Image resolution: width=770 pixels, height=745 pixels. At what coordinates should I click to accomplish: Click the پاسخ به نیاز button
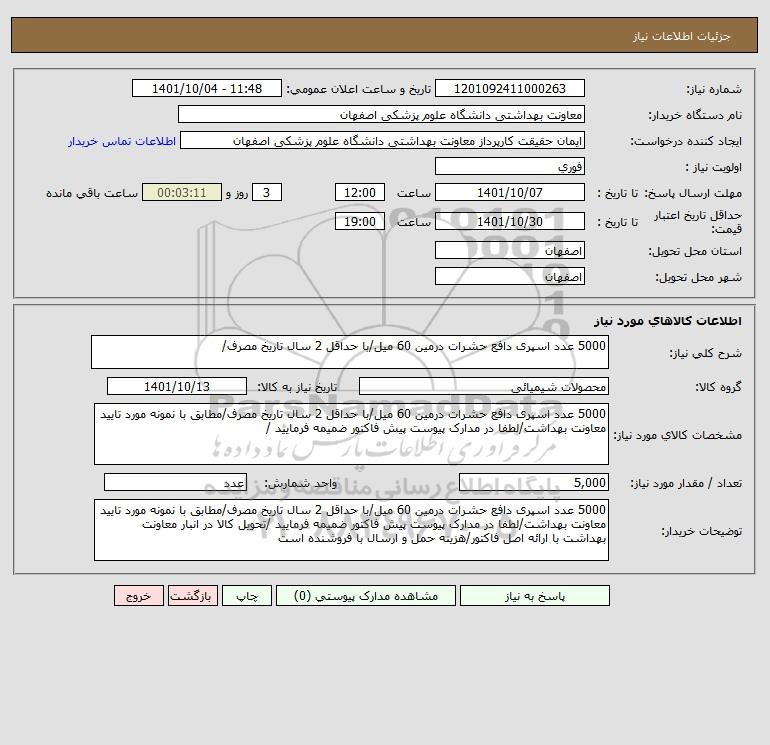pos(535,596)
